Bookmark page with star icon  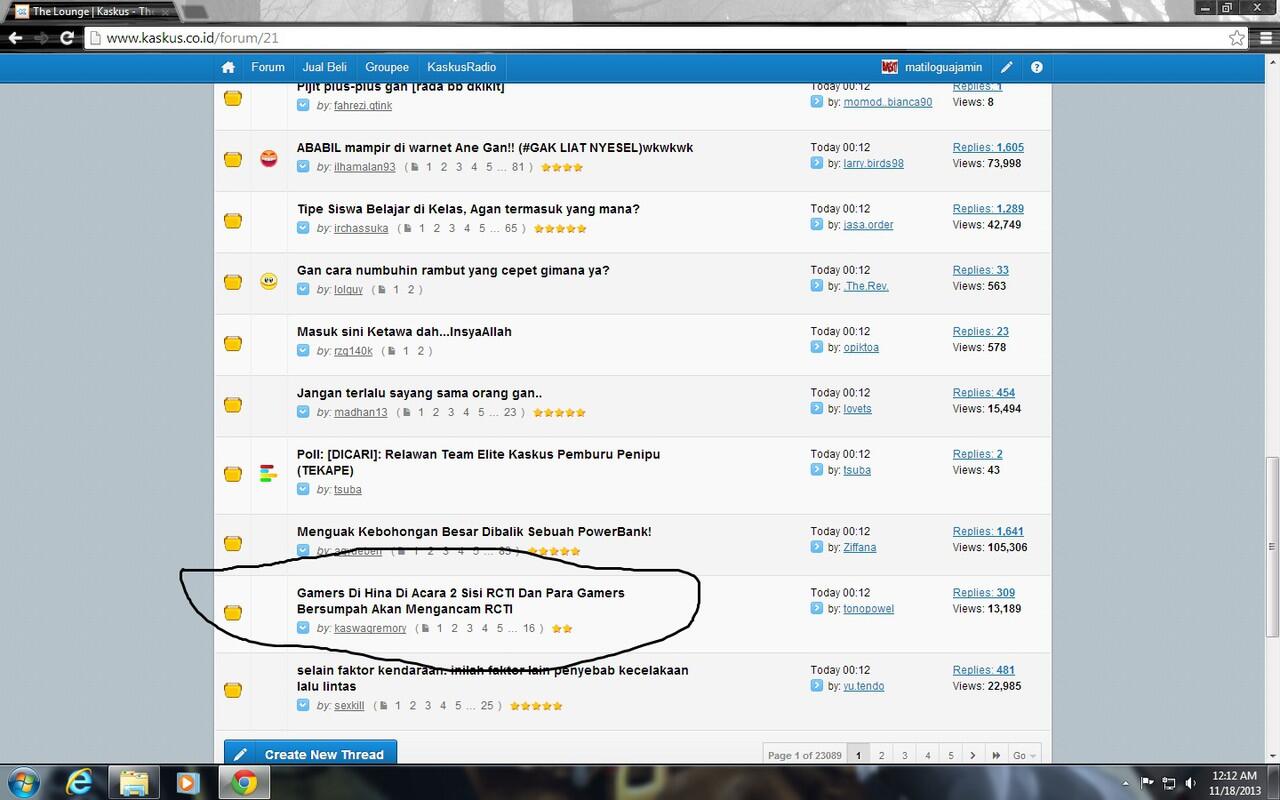pos(1237,38)
